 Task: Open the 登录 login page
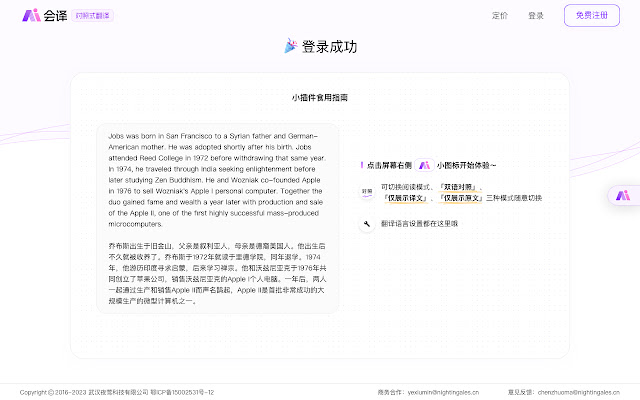(x=536, y=16)
